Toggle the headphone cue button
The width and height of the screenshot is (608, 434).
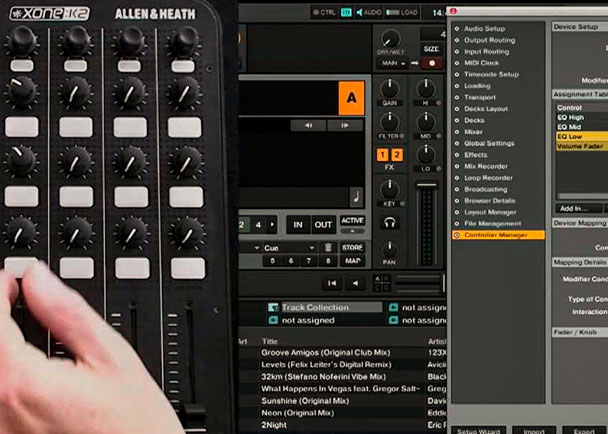pyautogui.click(x=389, y=223)
